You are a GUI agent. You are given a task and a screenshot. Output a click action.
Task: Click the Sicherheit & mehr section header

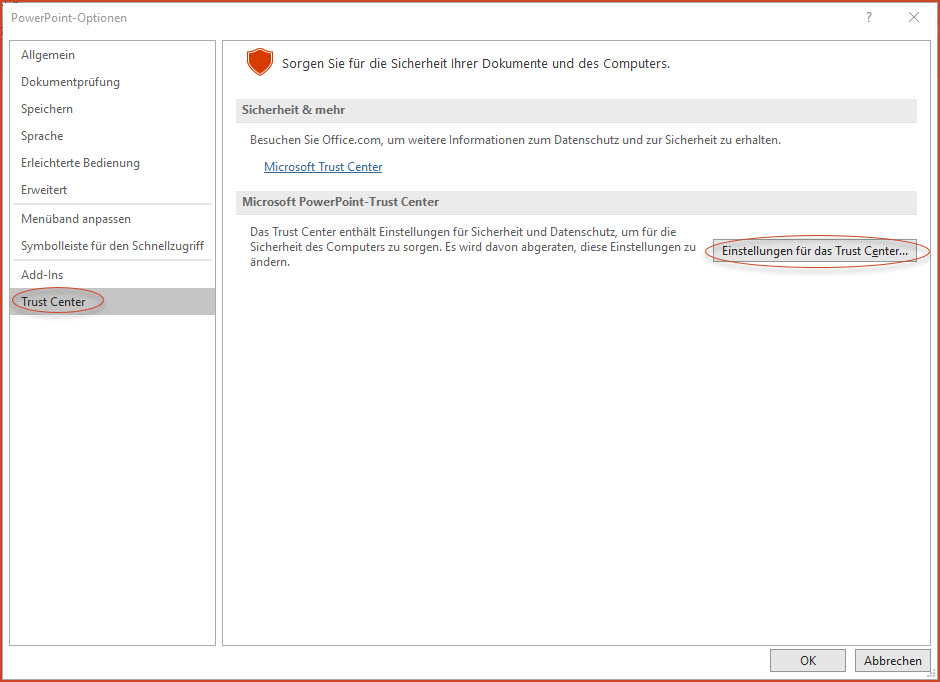576,111
